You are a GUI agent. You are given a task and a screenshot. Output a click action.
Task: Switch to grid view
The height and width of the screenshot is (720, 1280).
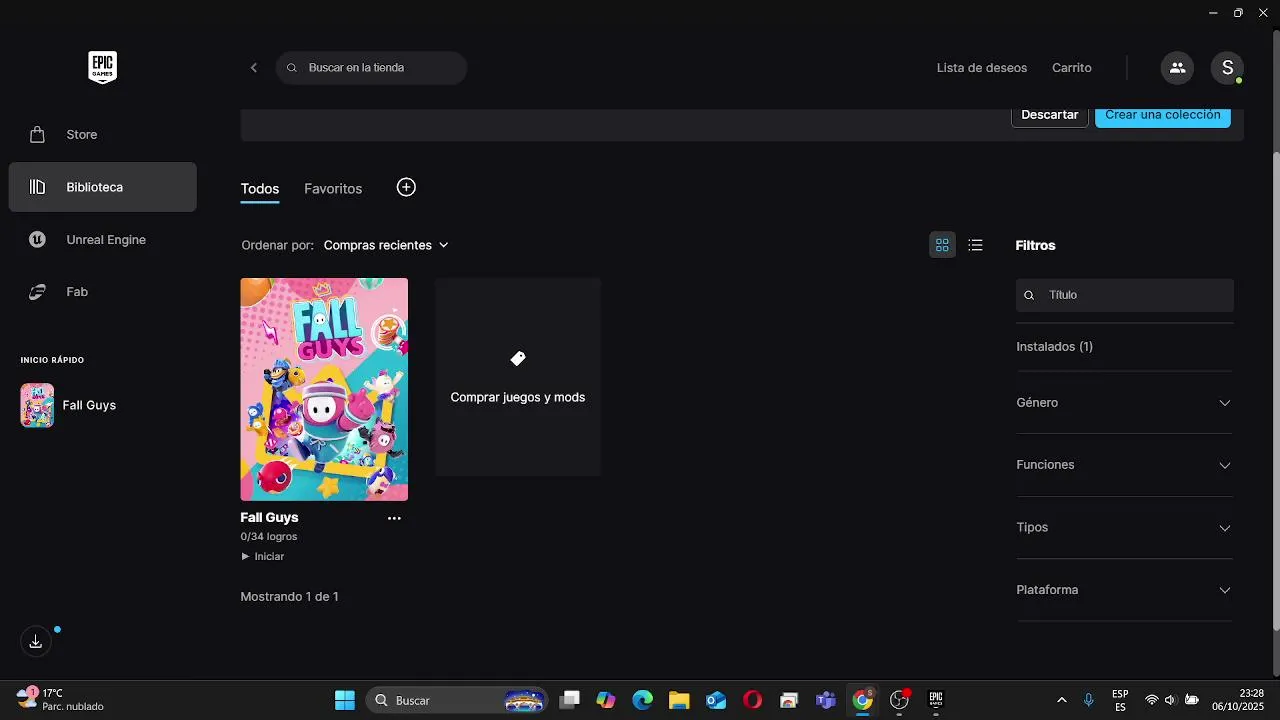[x=942, y=245]
